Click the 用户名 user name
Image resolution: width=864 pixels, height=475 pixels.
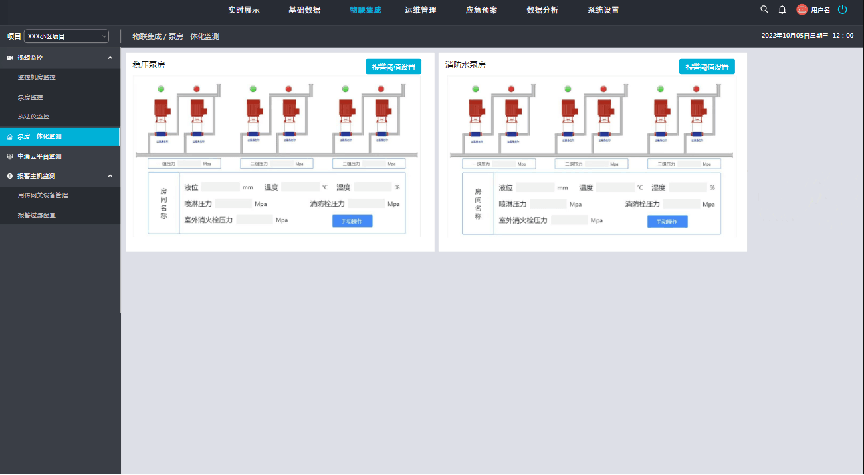(820, 10)
